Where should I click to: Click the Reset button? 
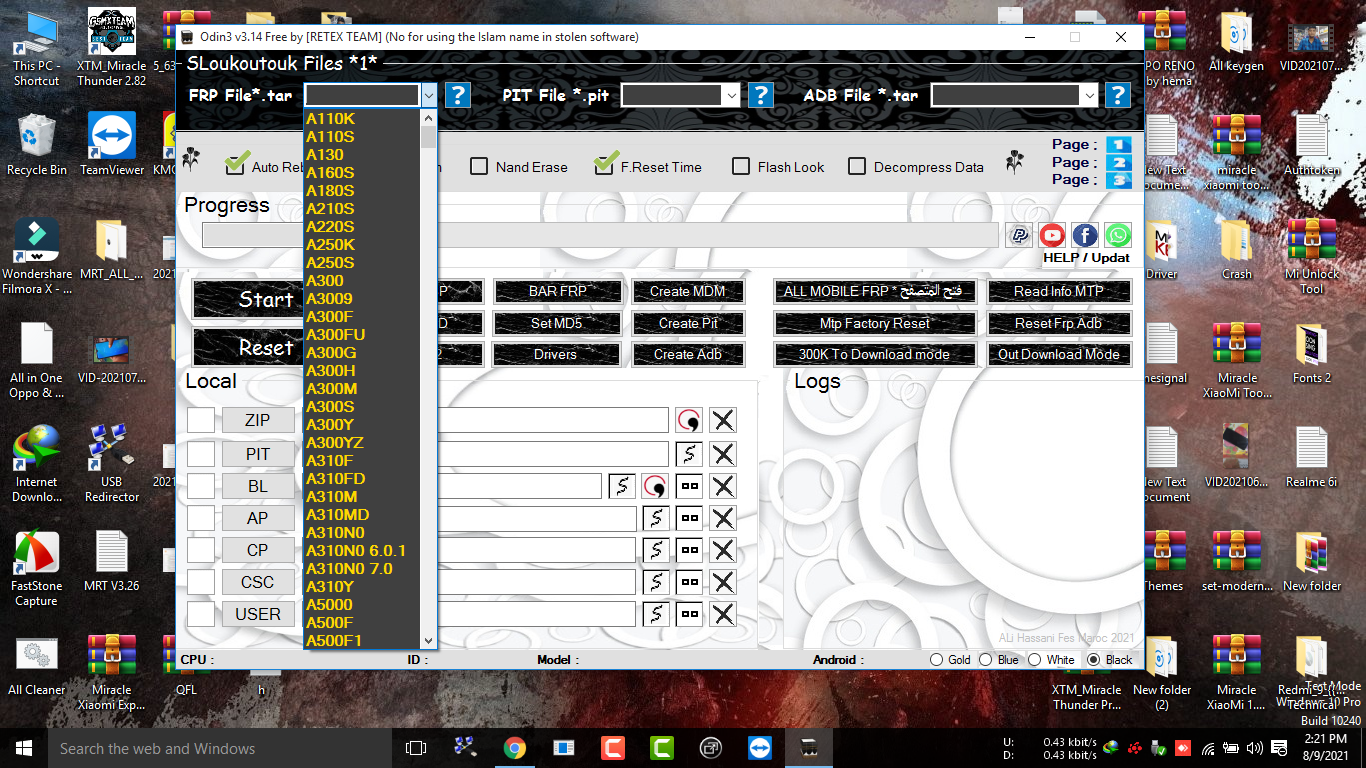[248, 347]
